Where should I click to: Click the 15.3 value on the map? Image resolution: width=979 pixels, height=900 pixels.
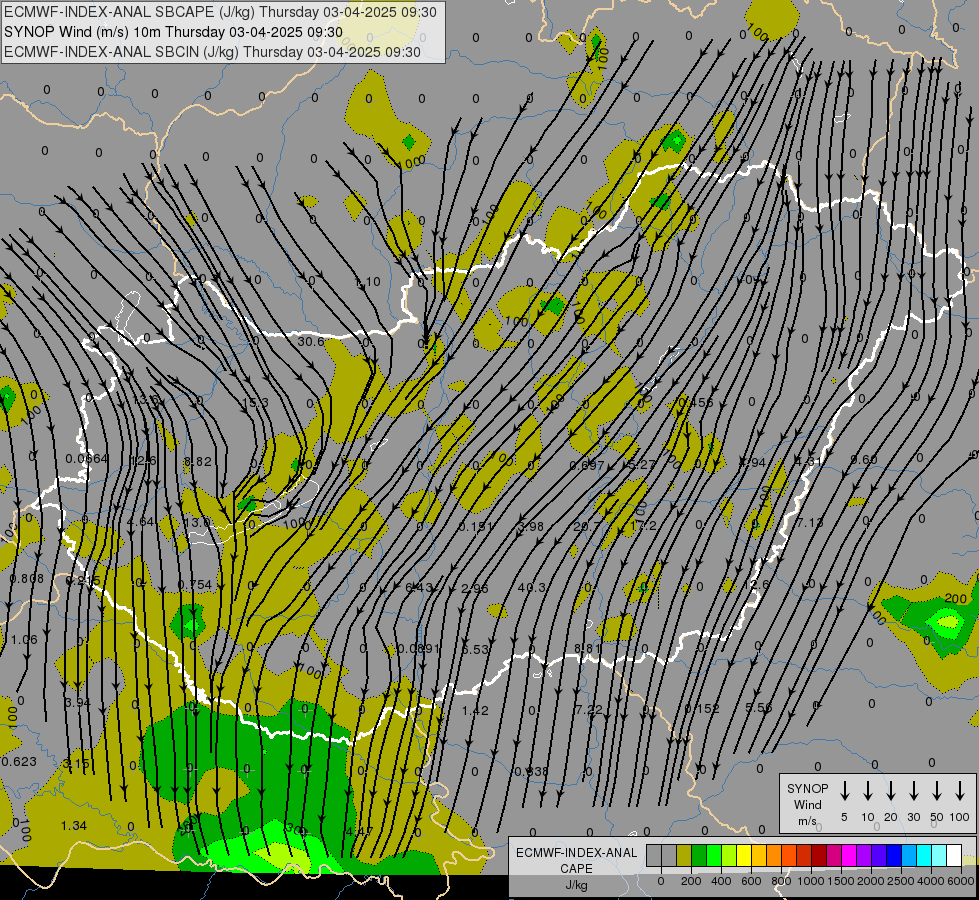click(255, 403)
